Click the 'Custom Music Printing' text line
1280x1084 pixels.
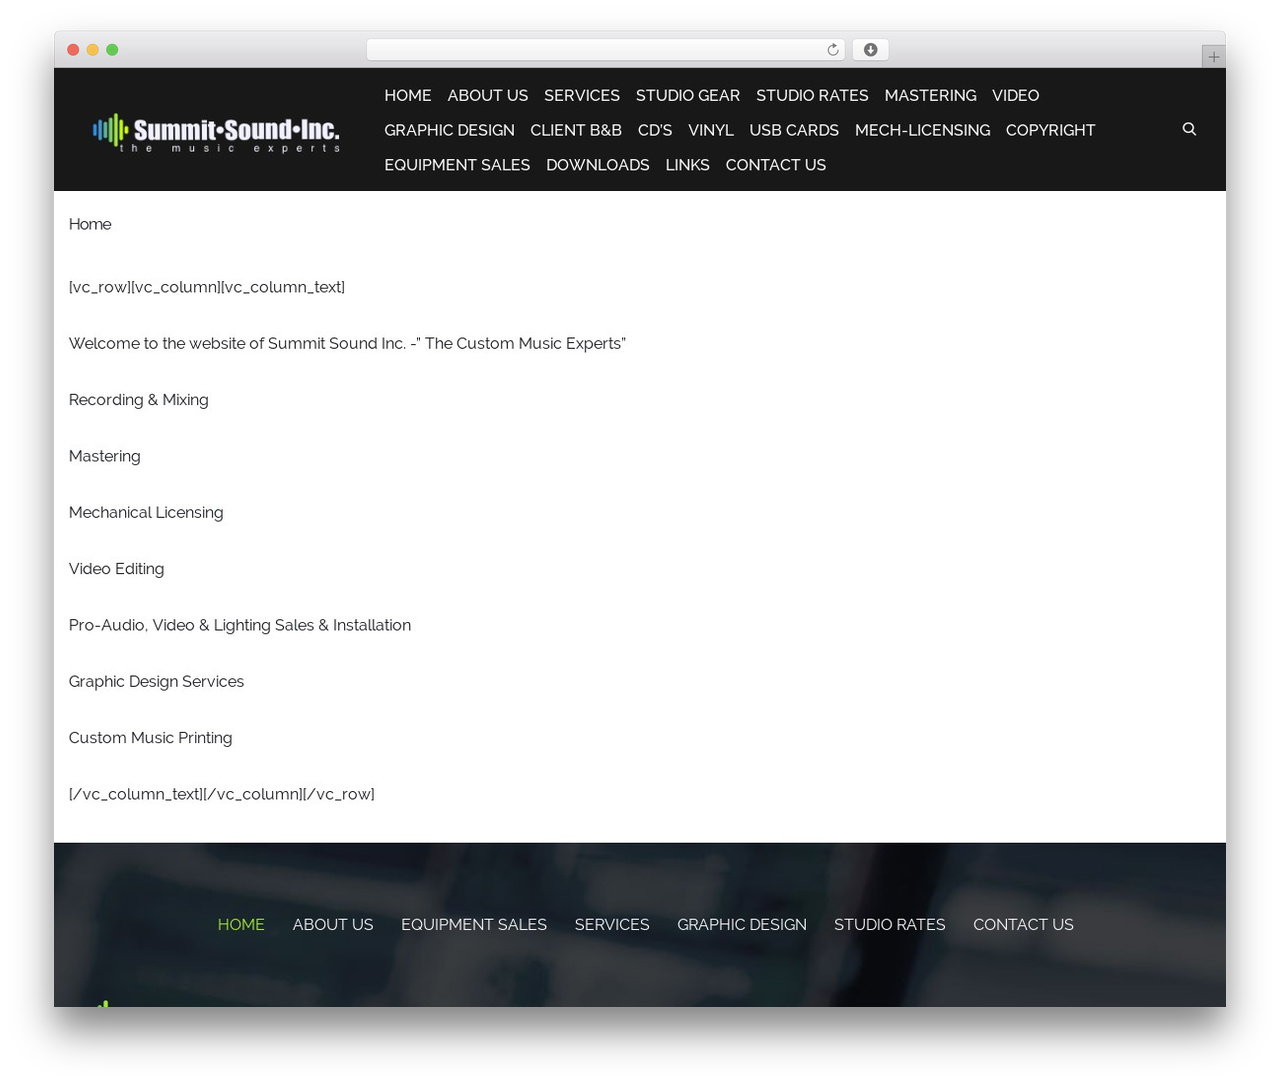click(x=151, y=738)
